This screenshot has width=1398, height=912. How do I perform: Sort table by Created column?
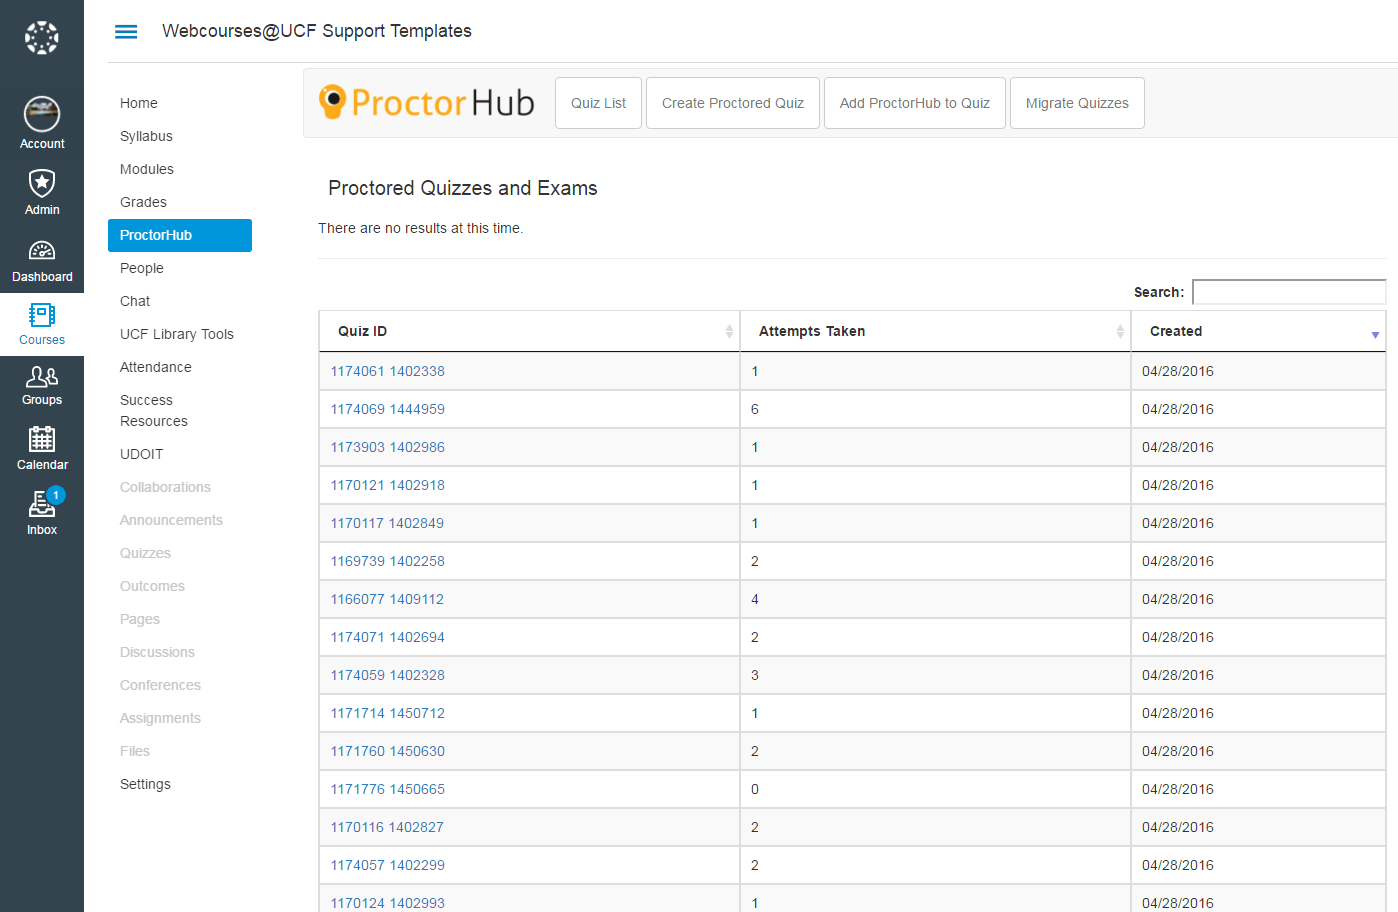[1258, 331]
